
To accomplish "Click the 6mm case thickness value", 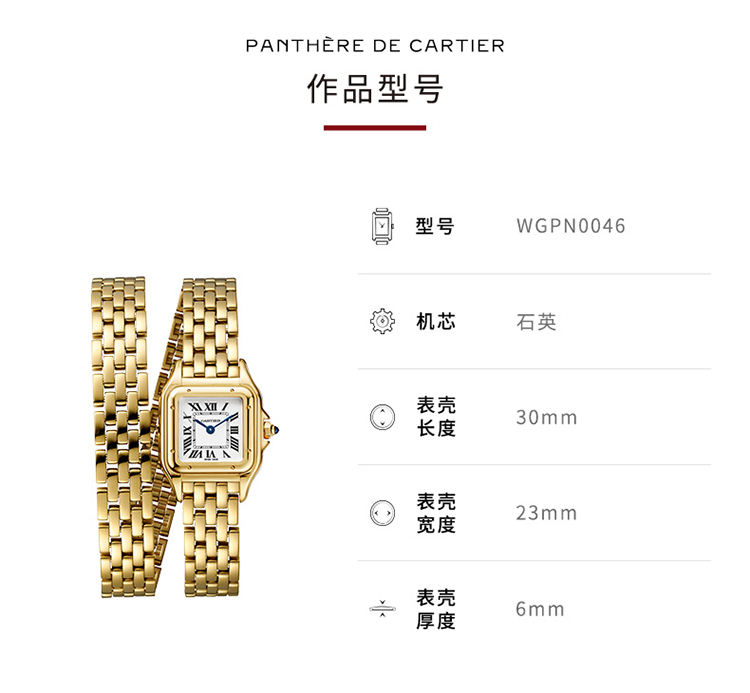I will (540, 609).
